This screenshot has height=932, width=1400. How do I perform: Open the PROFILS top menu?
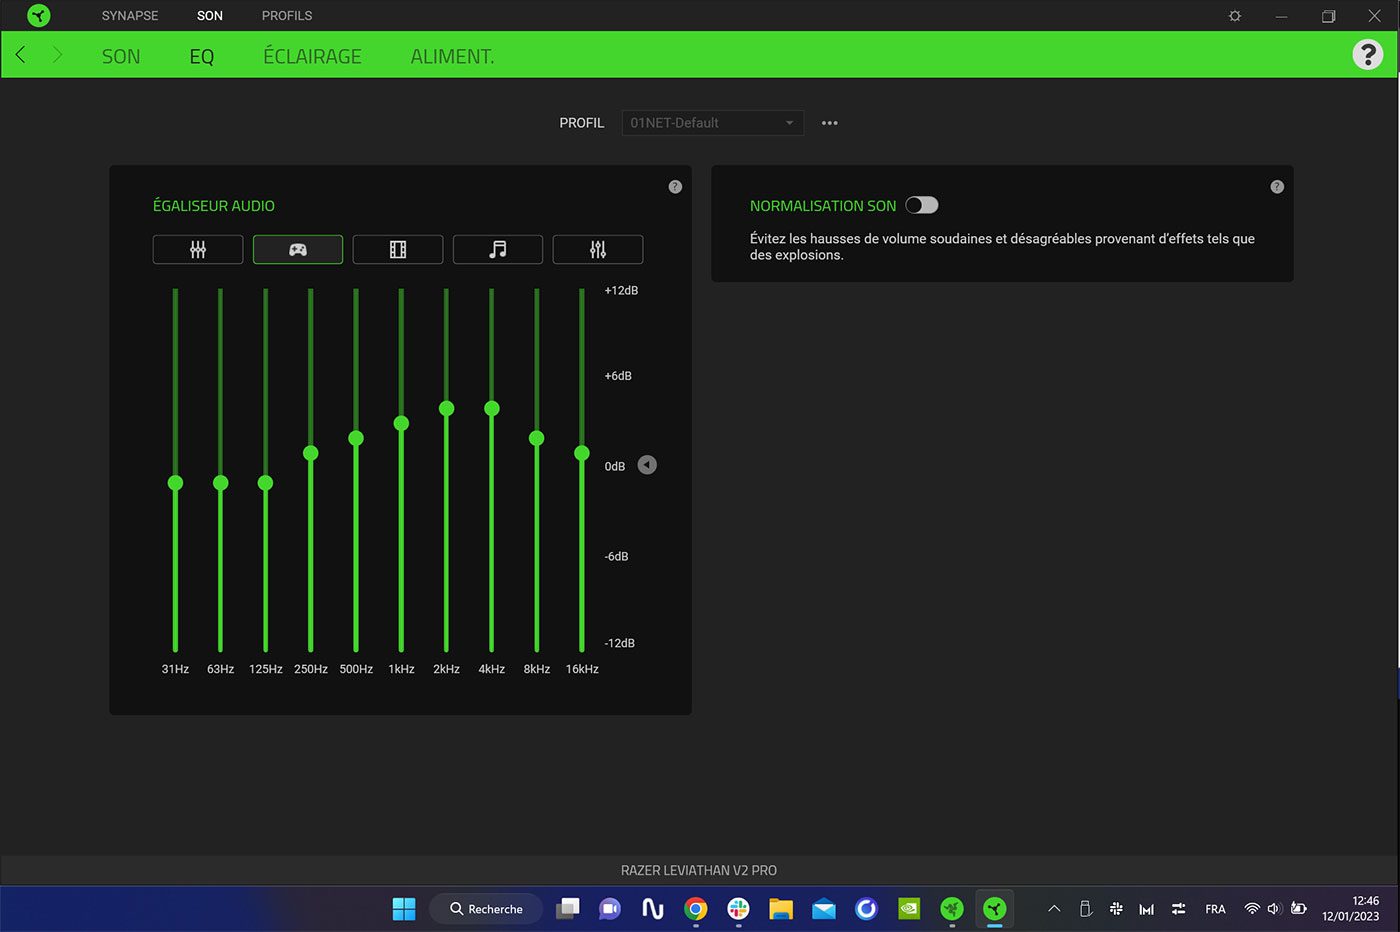[287, 16]
